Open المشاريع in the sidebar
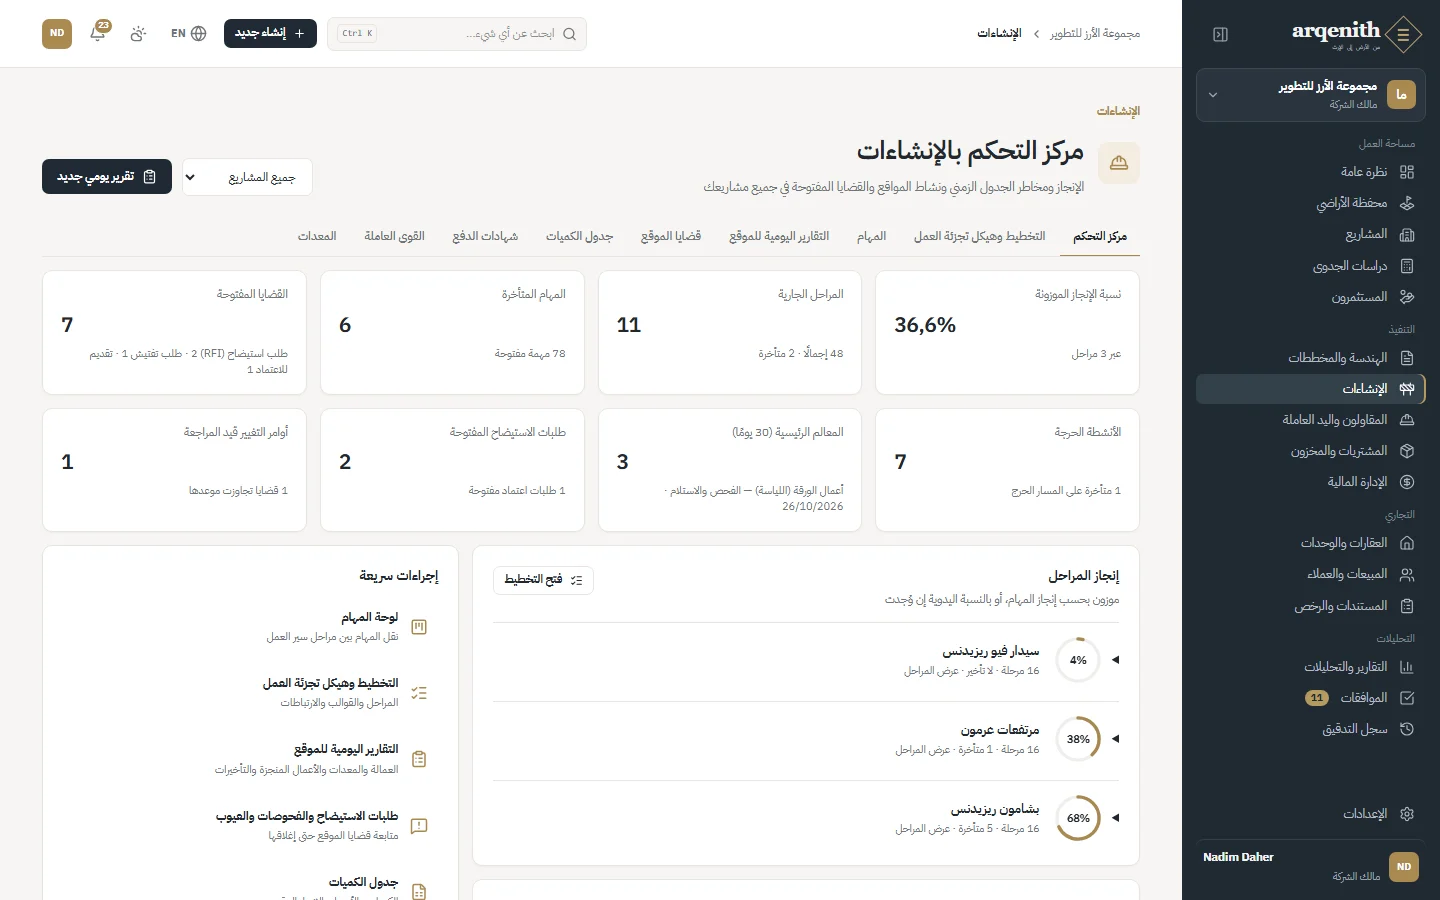 pos(1311,234)
